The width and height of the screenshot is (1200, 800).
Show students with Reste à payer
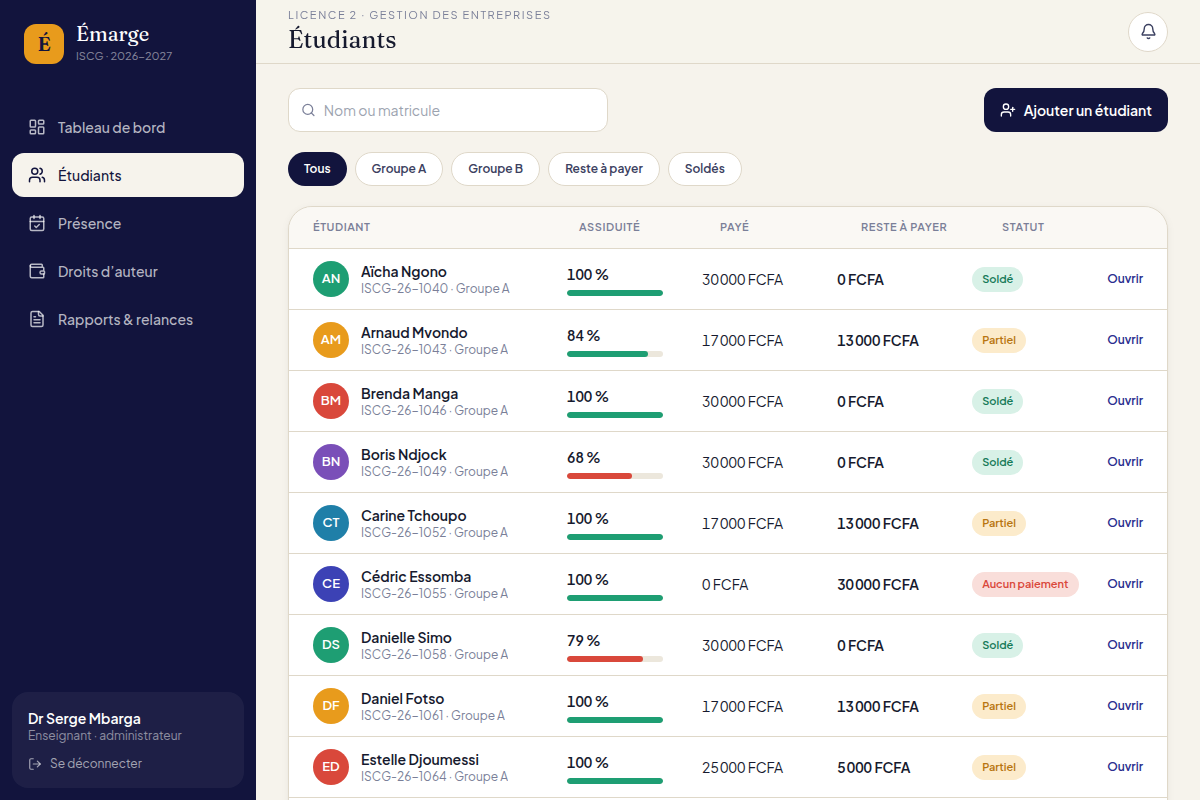pos(604,169)
